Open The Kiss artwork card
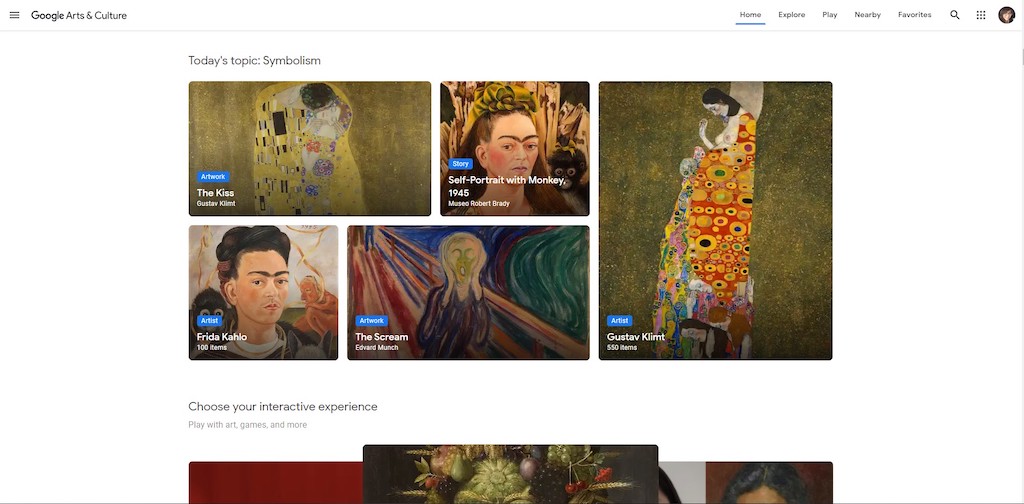The image size is (1024, 504). pos(309,140)
